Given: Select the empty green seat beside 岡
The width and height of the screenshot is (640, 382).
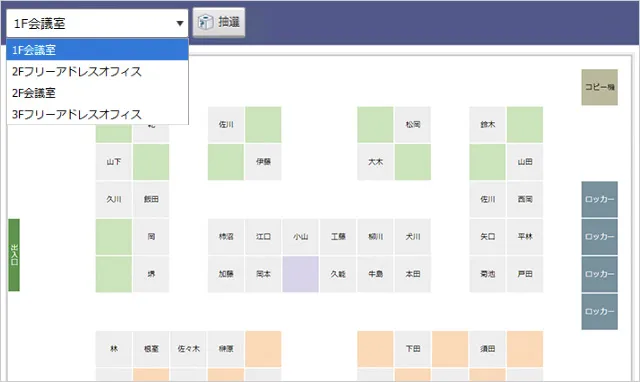Looking at the screenshot, I should coord(114,237).
